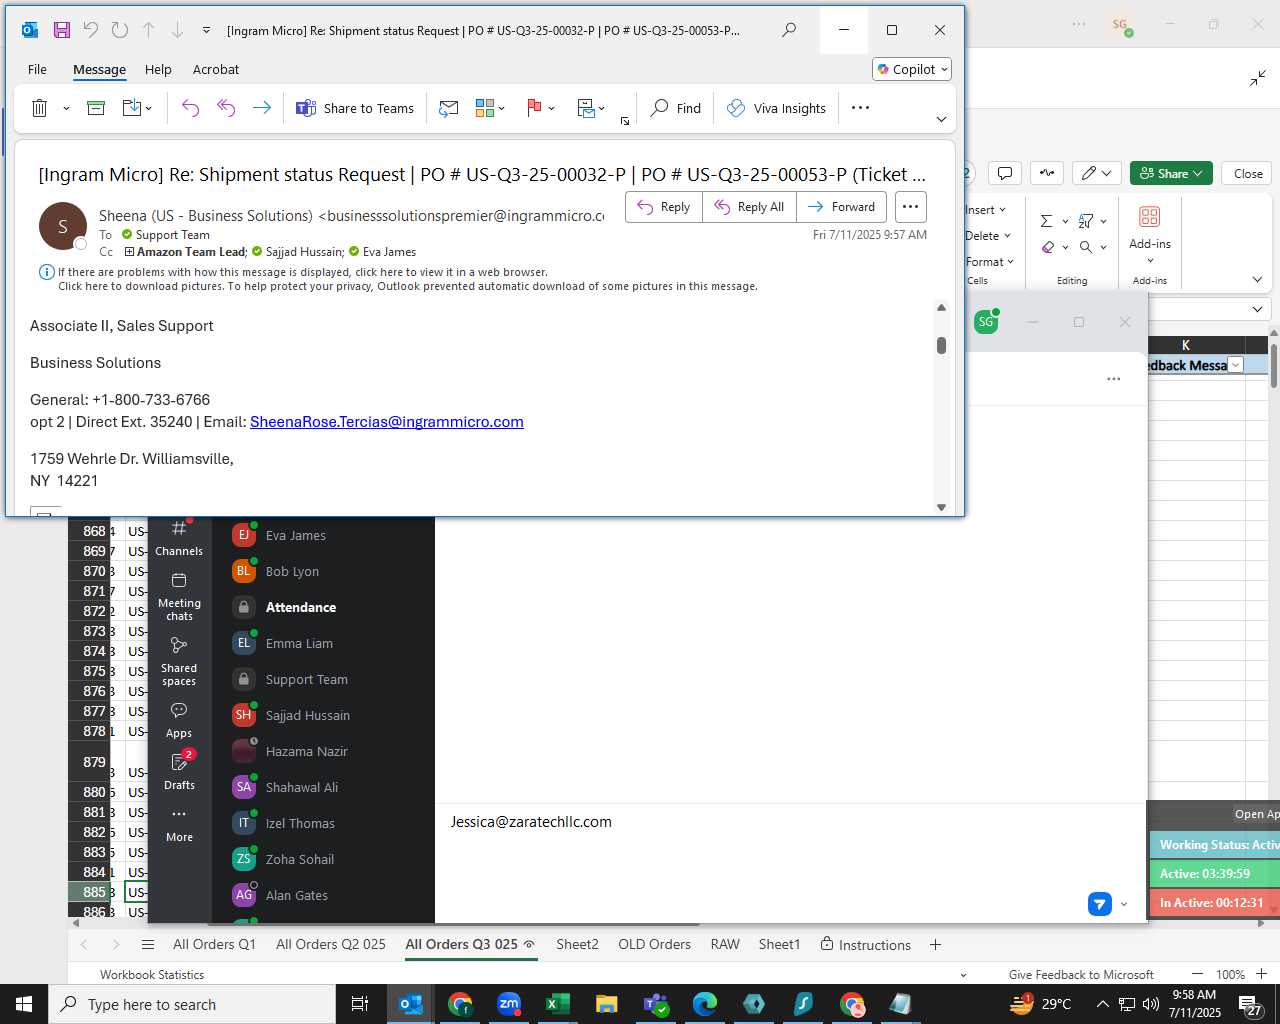1280x1024 pixels.
Task: Click the red Follow Up flag icon
Action: [x=534, y=108]
